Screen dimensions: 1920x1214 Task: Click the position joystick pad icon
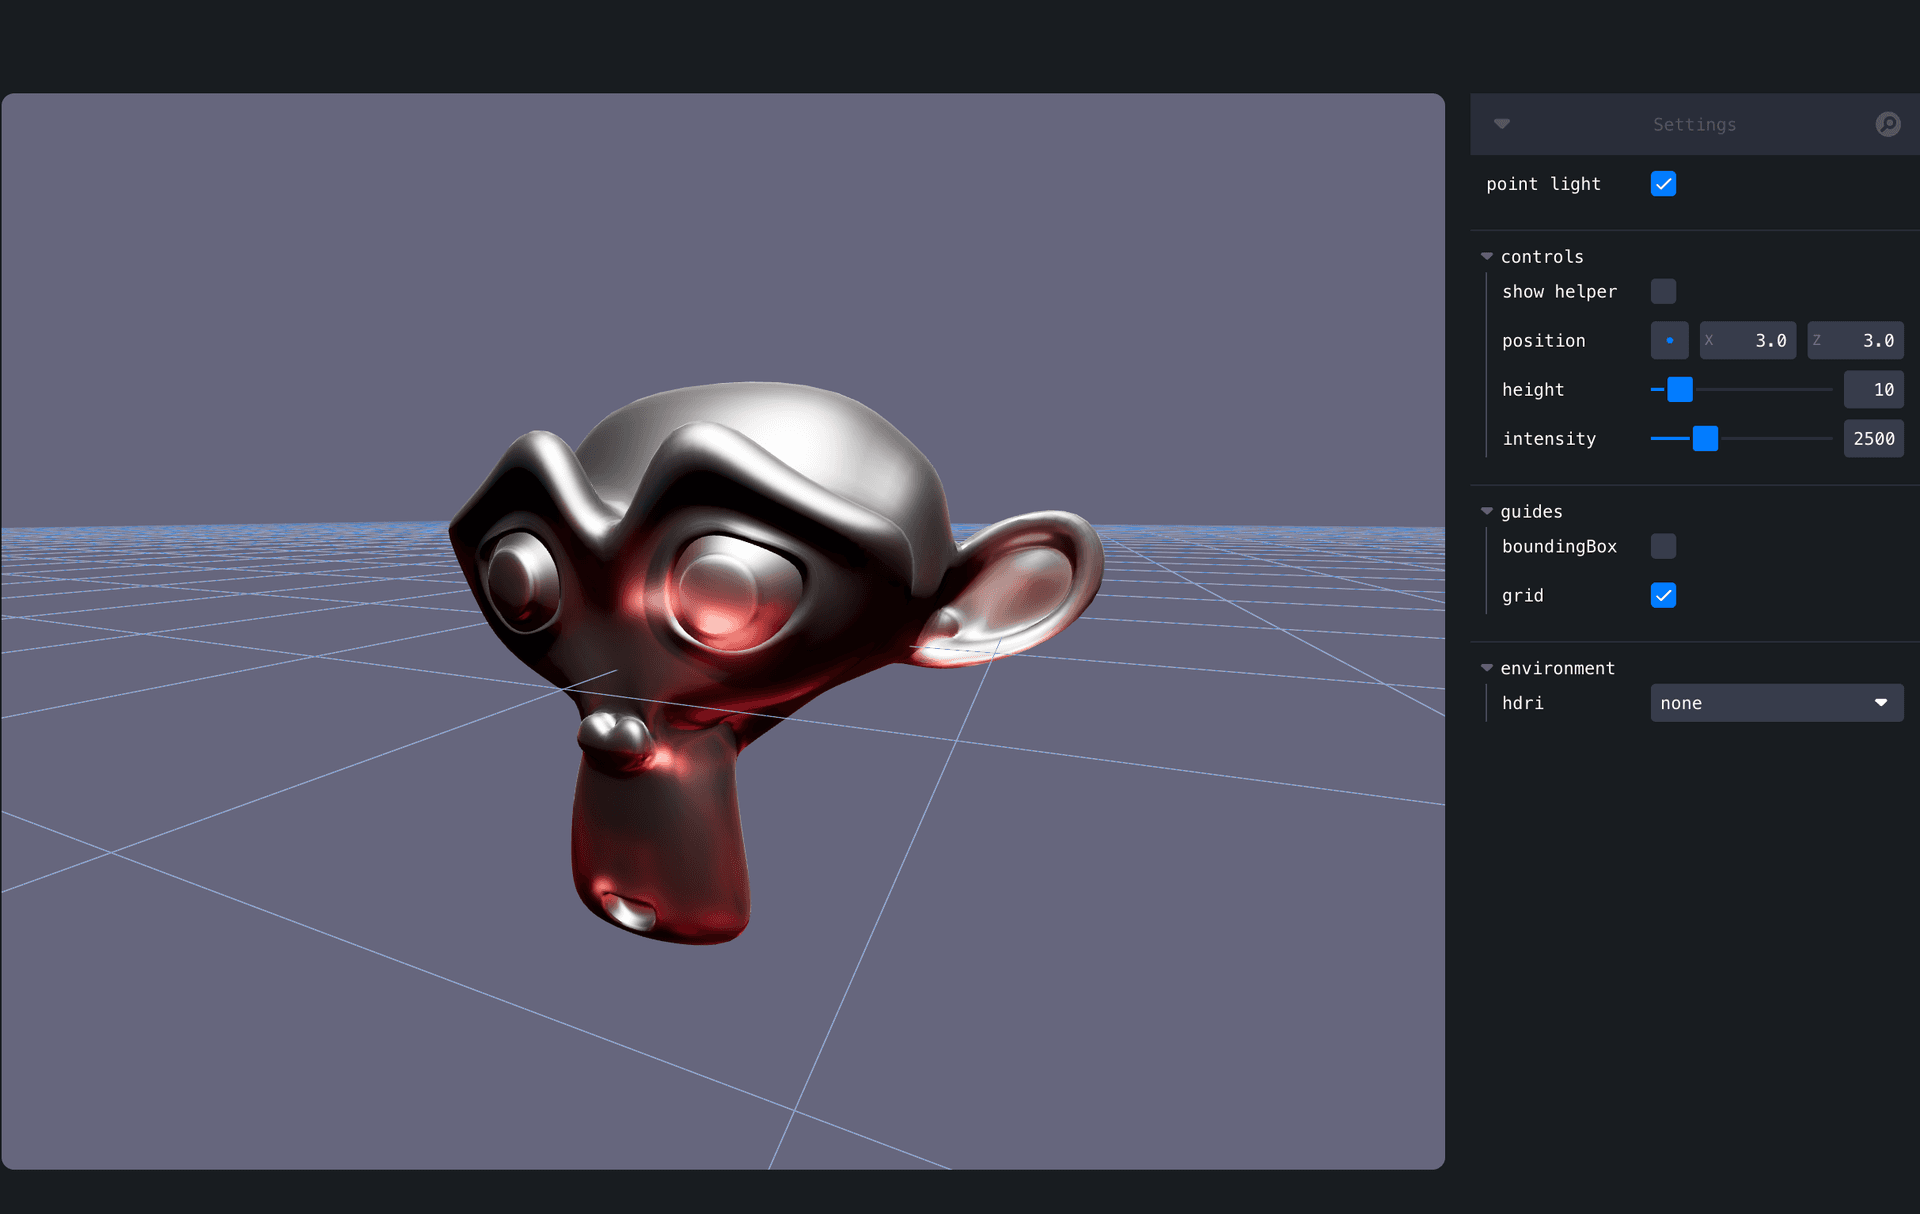tap(1668, 340)
